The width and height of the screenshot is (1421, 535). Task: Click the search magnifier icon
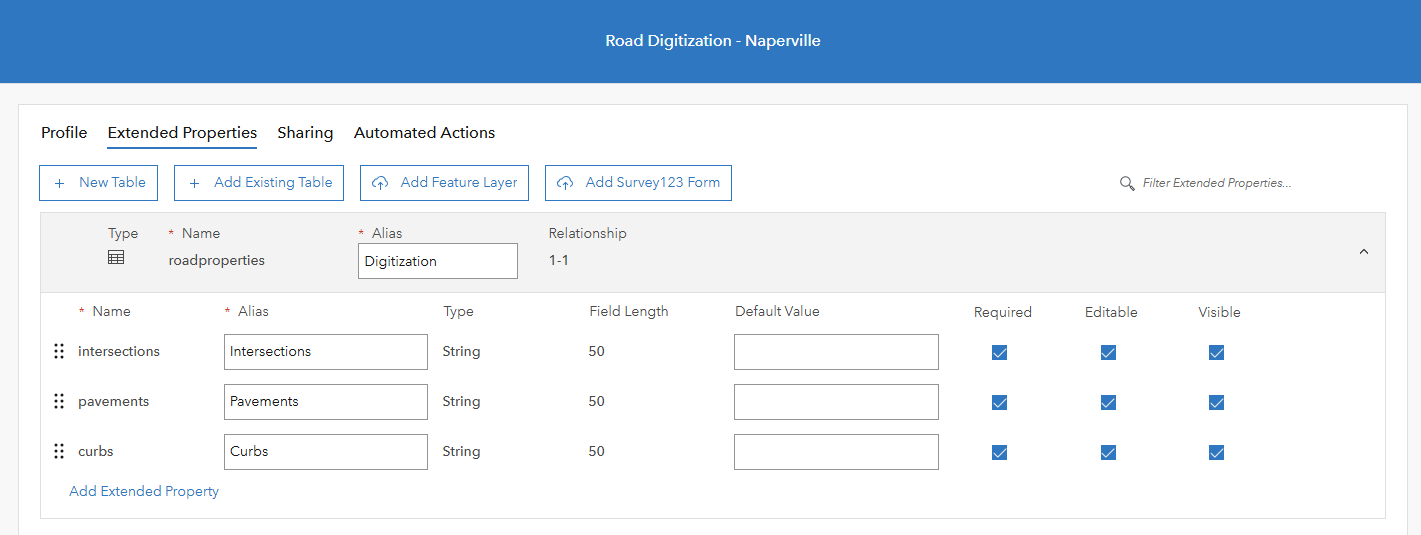pos(1127,183)
